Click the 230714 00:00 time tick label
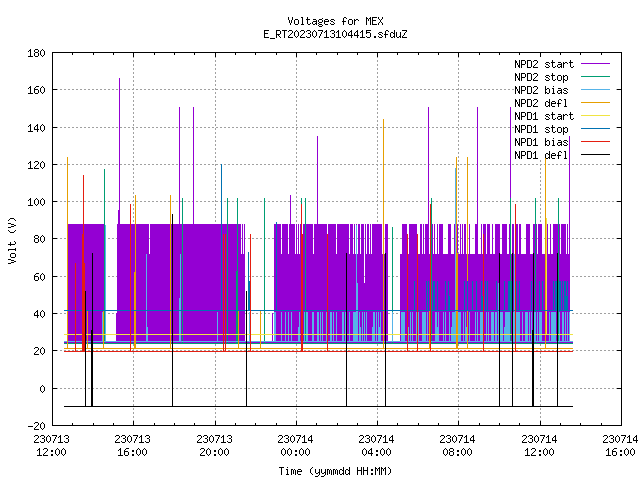Screen dimensions: 640x480 pyautogui.click(x=296, y=446)
